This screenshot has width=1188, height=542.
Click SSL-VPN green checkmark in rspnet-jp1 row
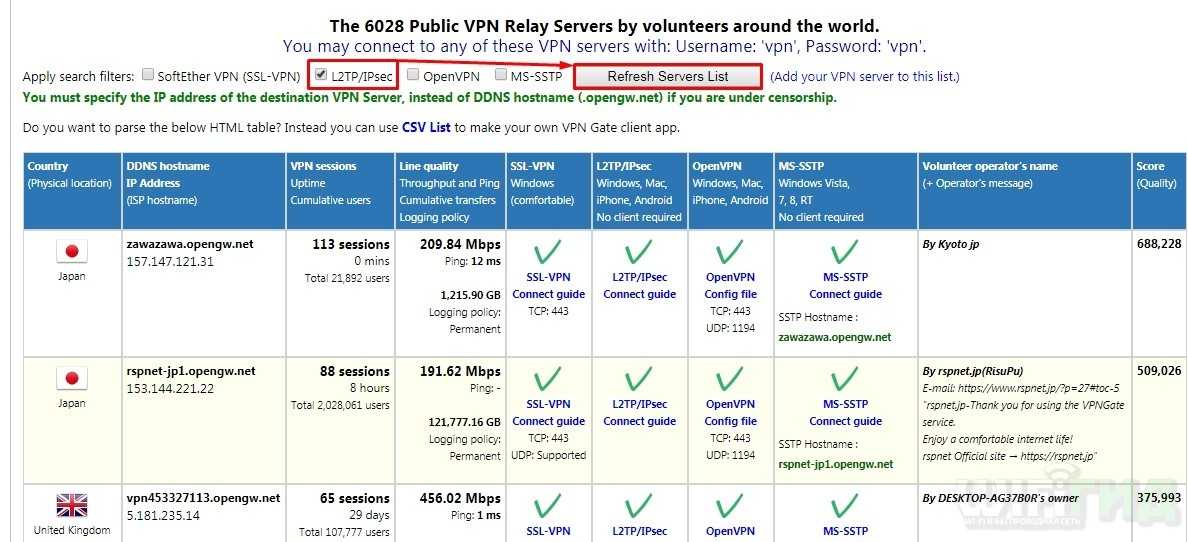pos(548,378)
